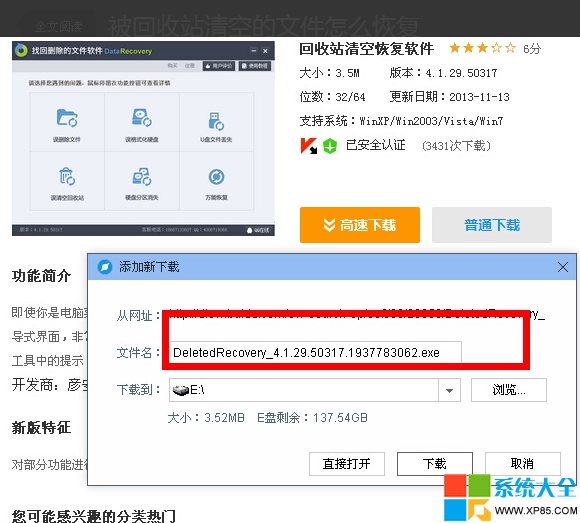Viewport: 580px width, 523px height.
Task: Click the E盘剩余：137.54GB text
Action: click(312, 418)
